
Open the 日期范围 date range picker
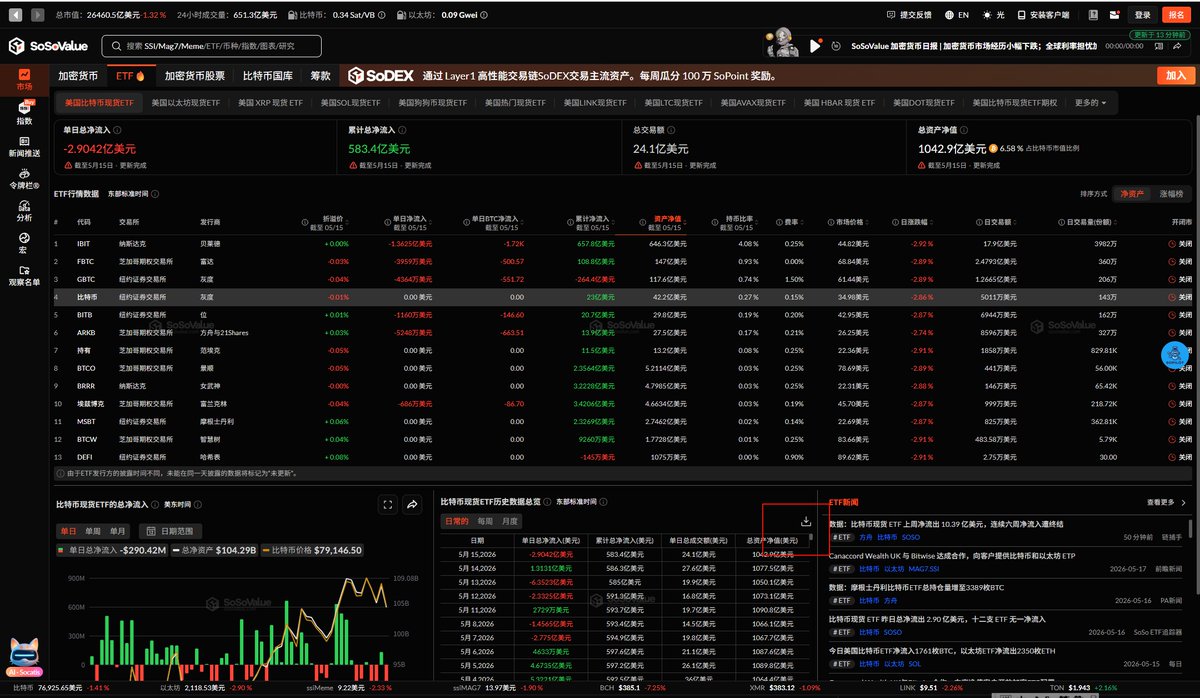(170, 531)
